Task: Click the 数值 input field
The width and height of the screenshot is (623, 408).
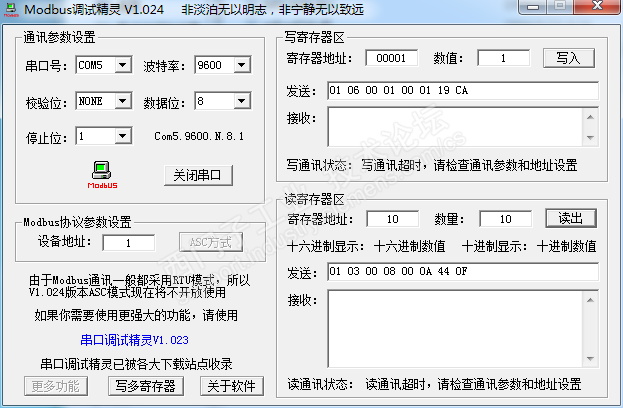Action: [x=503, y=58]
